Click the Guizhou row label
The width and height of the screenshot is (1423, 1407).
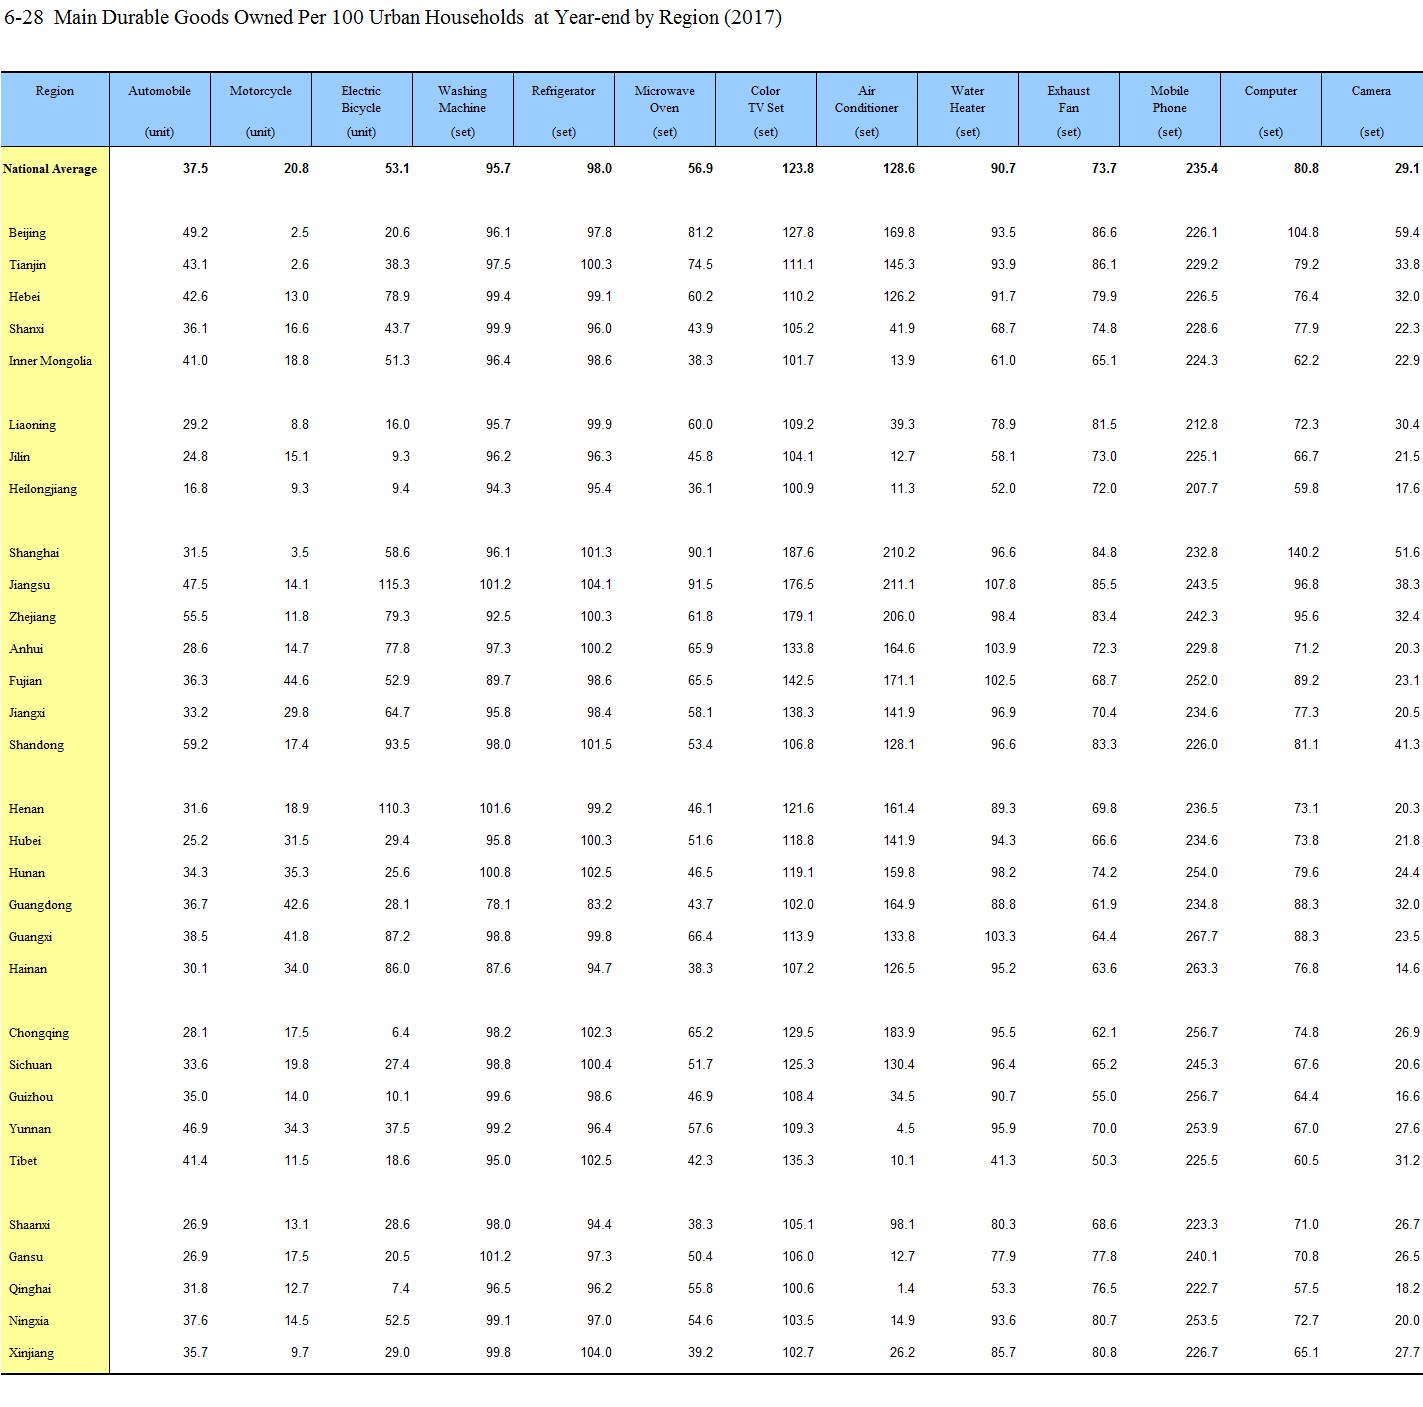(31, 1097)
